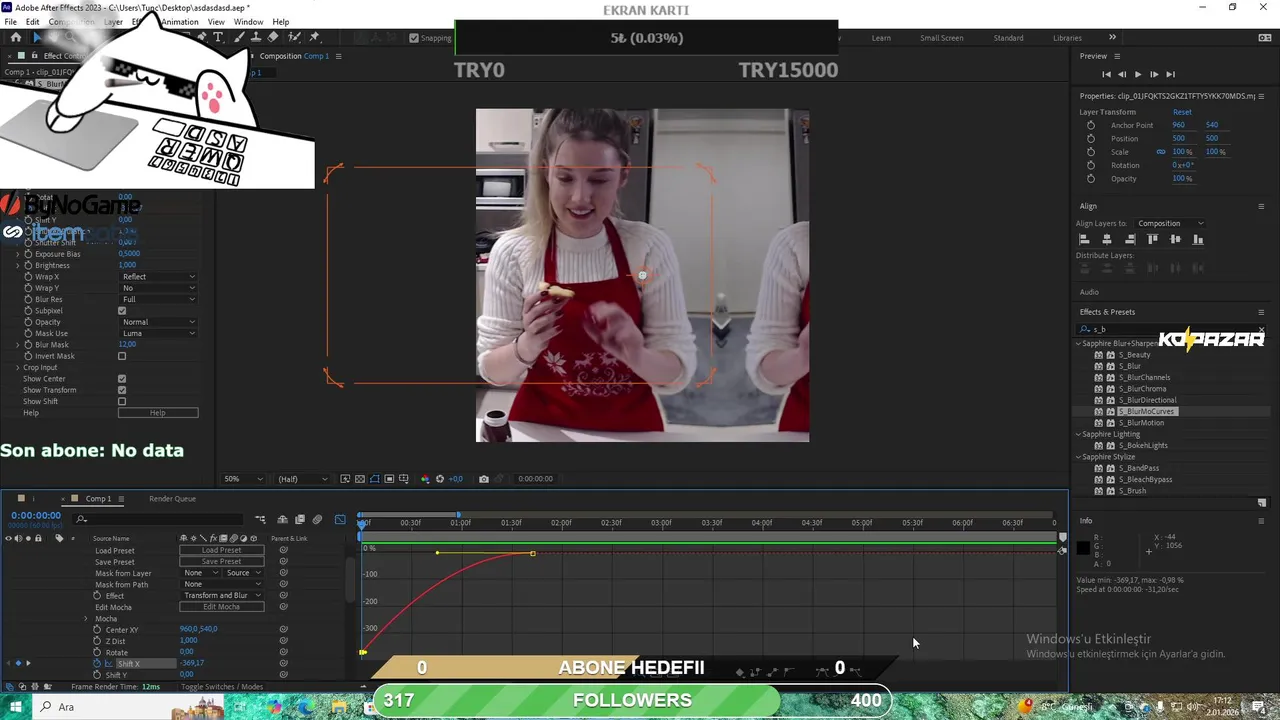
Task: Enable motion blur switch in timeline header
Action: click(x=317, y=519)
